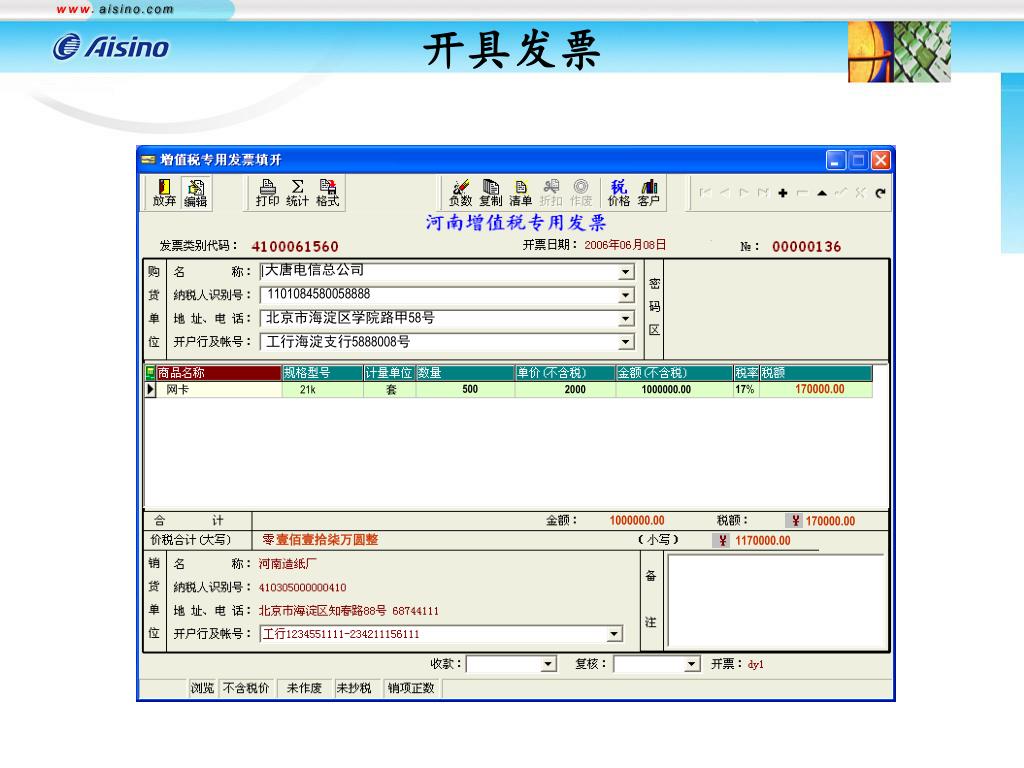Click the 复制 (copy) toolbar icon
This screenshot has width=1024, height=768.
point(490,193)
